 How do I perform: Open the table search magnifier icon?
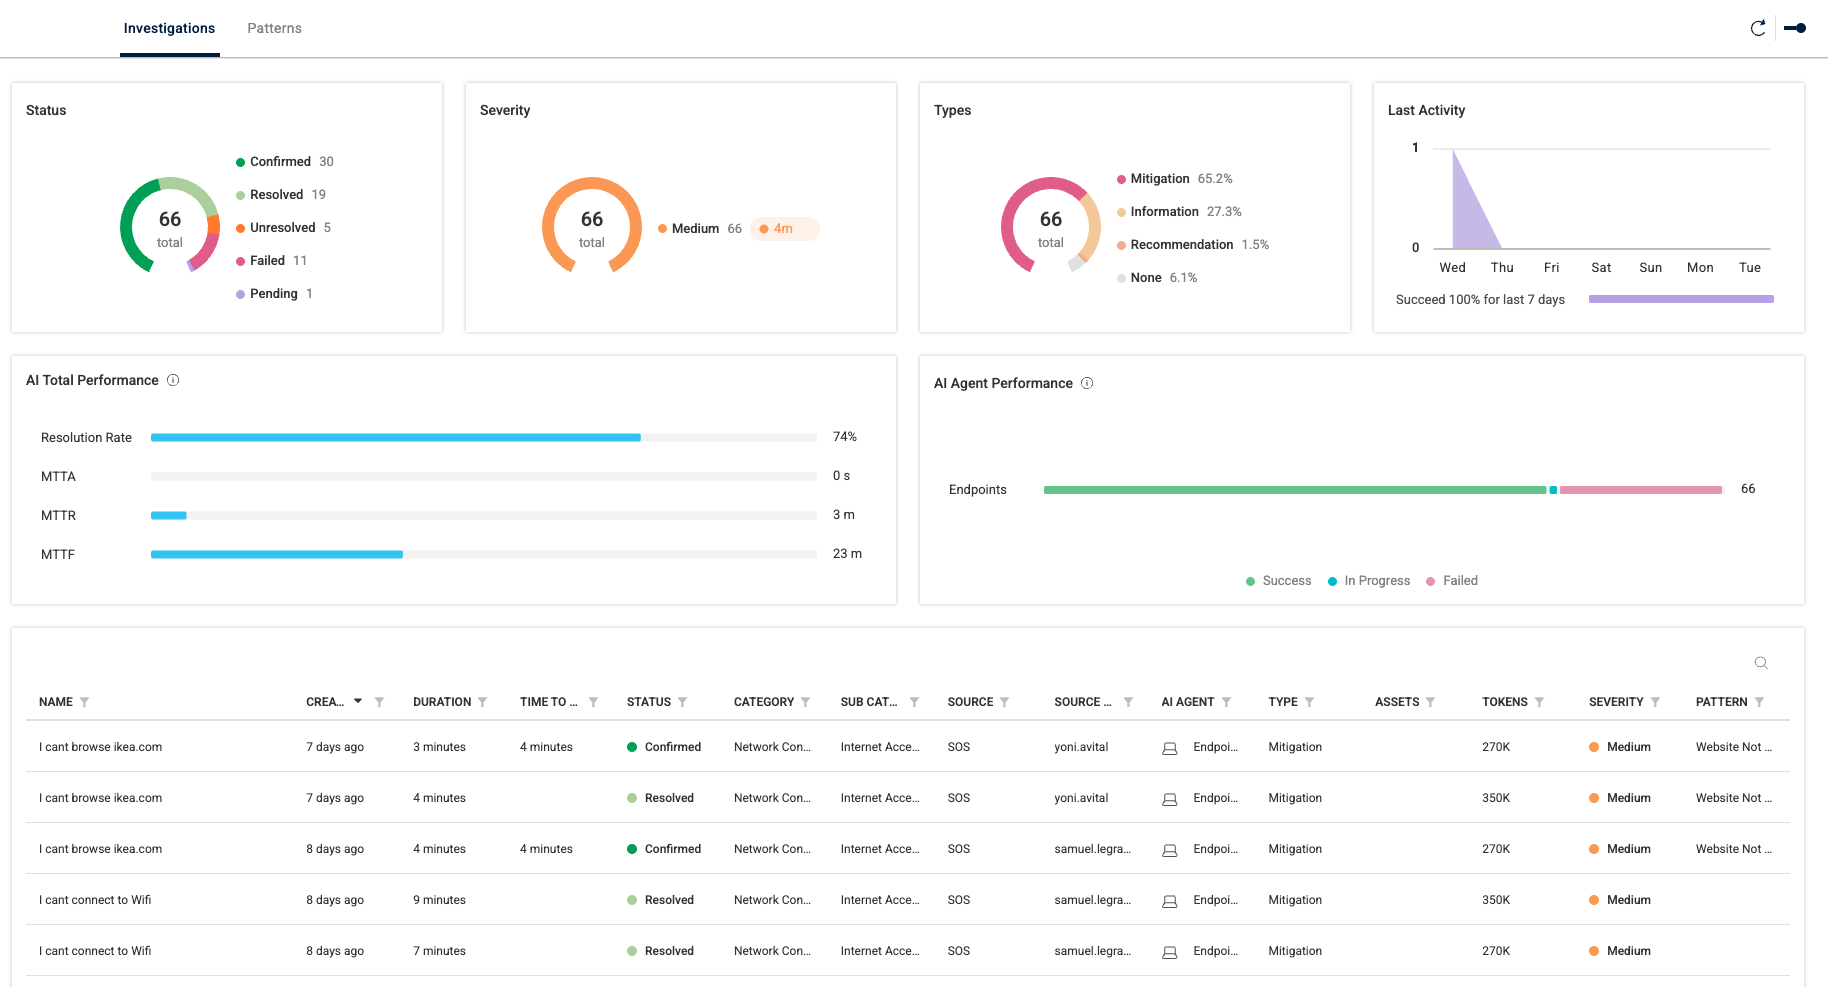(1761, 663)
